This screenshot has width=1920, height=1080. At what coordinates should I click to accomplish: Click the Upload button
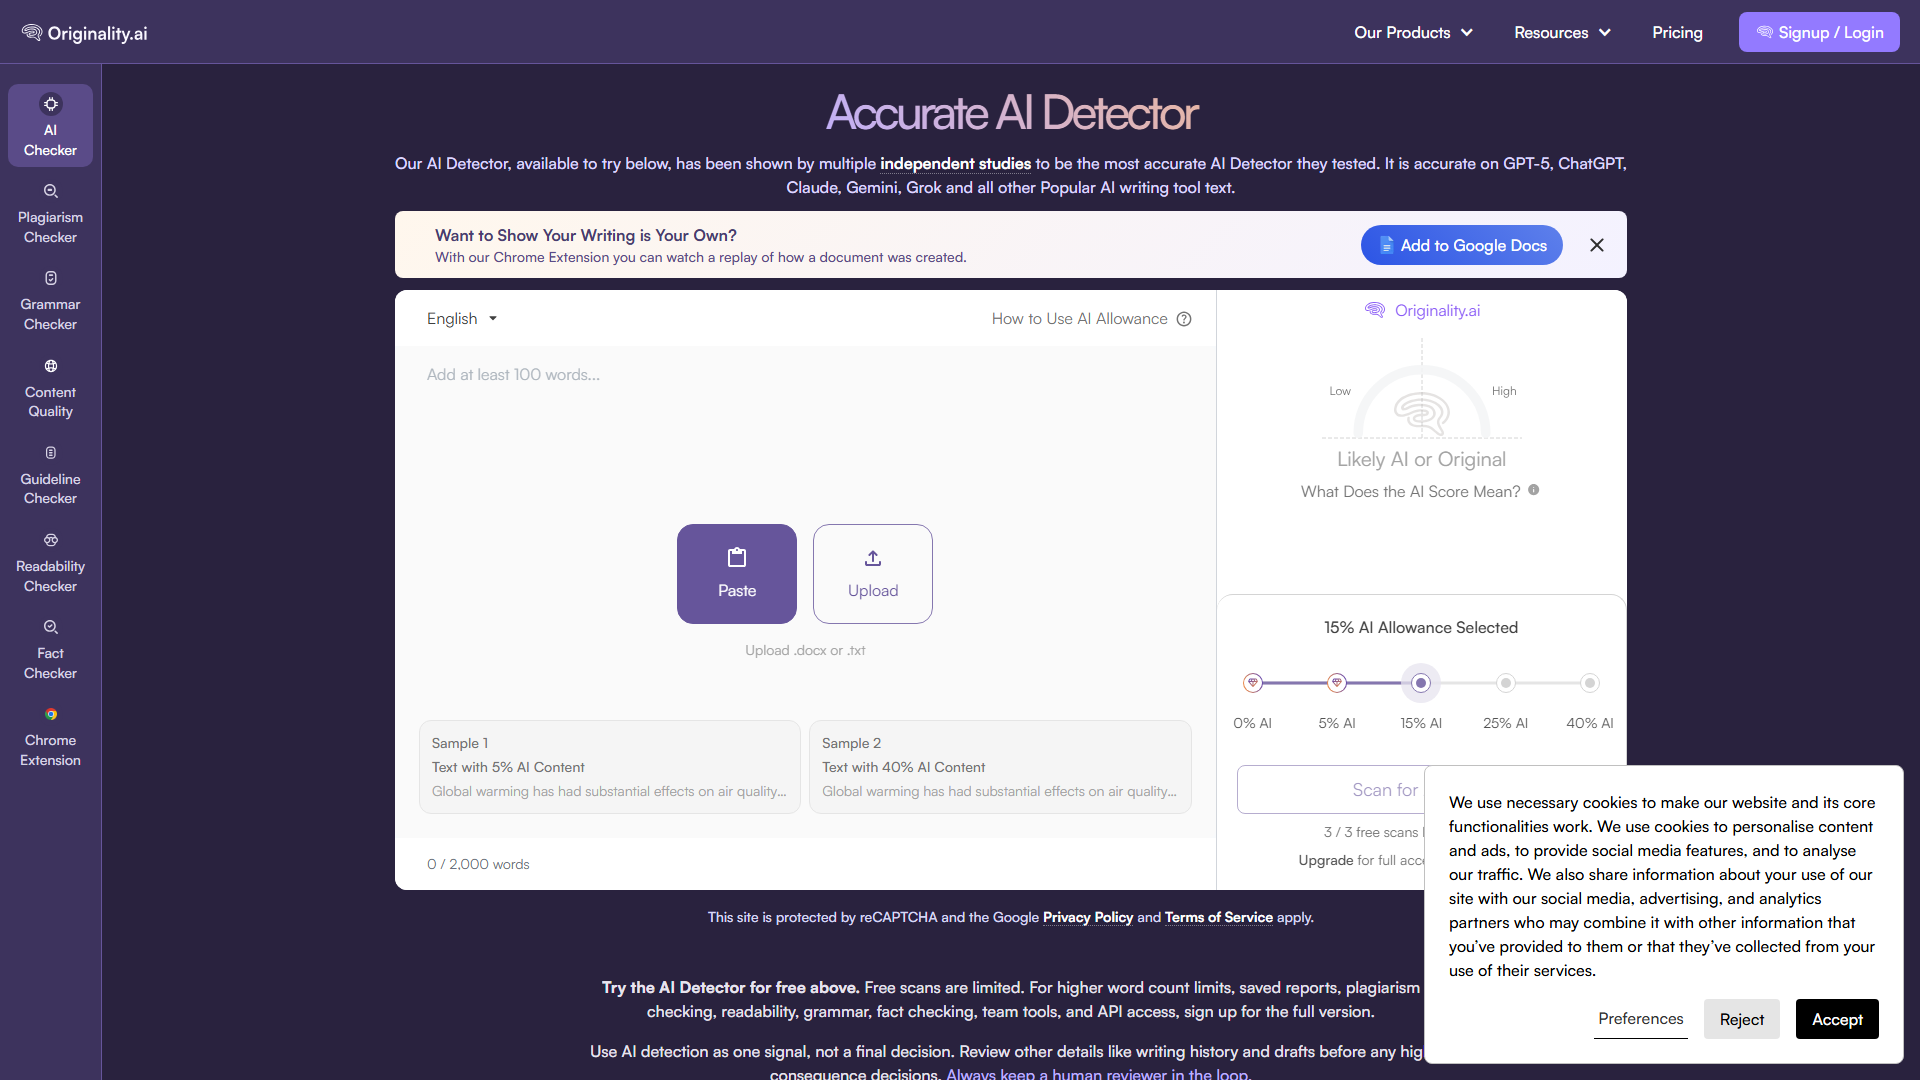pyautogui.click(x=873, y=574)
